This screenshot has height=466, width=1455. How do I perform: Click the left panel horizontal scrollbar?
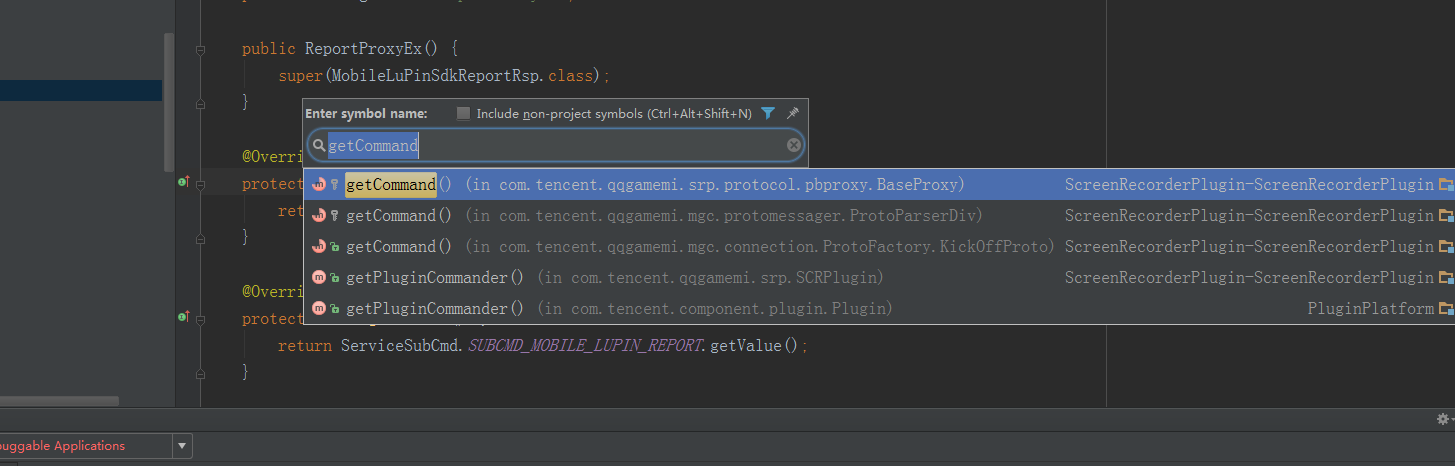pyautogui.click(x=60, y=401)
